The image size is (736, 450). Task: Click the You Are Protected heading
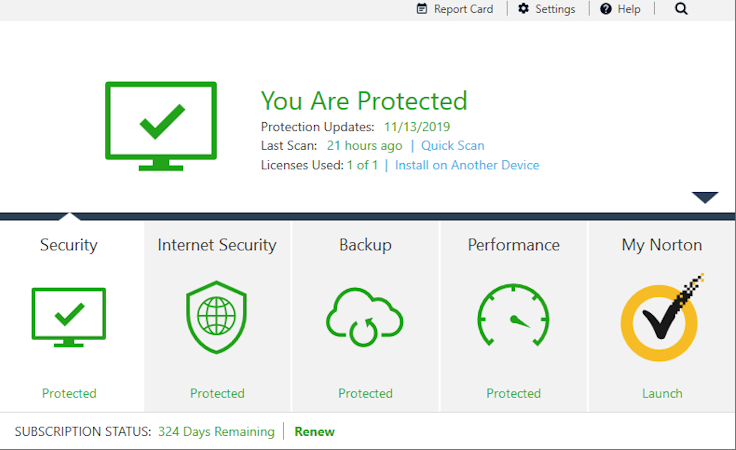coord(364,101)
